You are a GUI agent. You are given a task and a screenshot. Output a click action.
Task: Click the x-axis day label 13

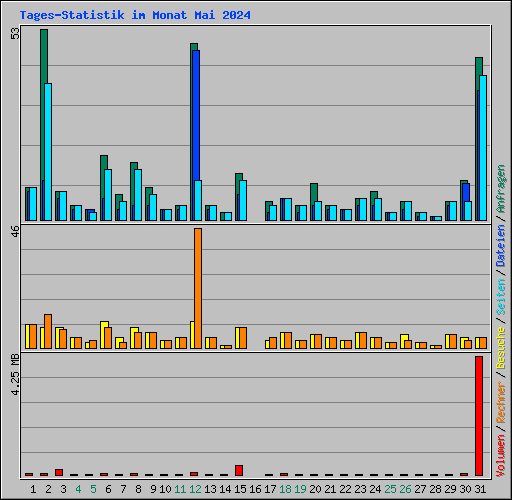[x=210, y=489]
